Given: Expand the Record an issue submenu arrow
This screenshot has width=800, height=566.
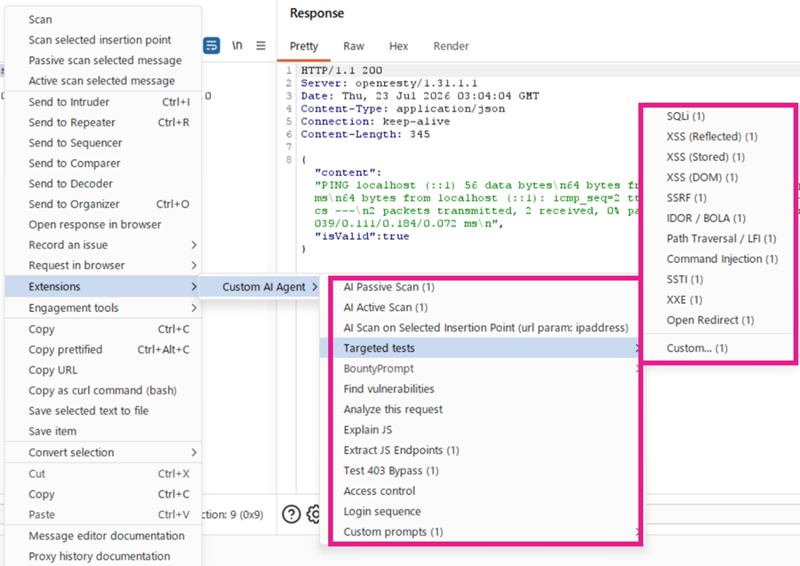Looking at the screenshot, I should pyautogui.click(x=194, y=245).
